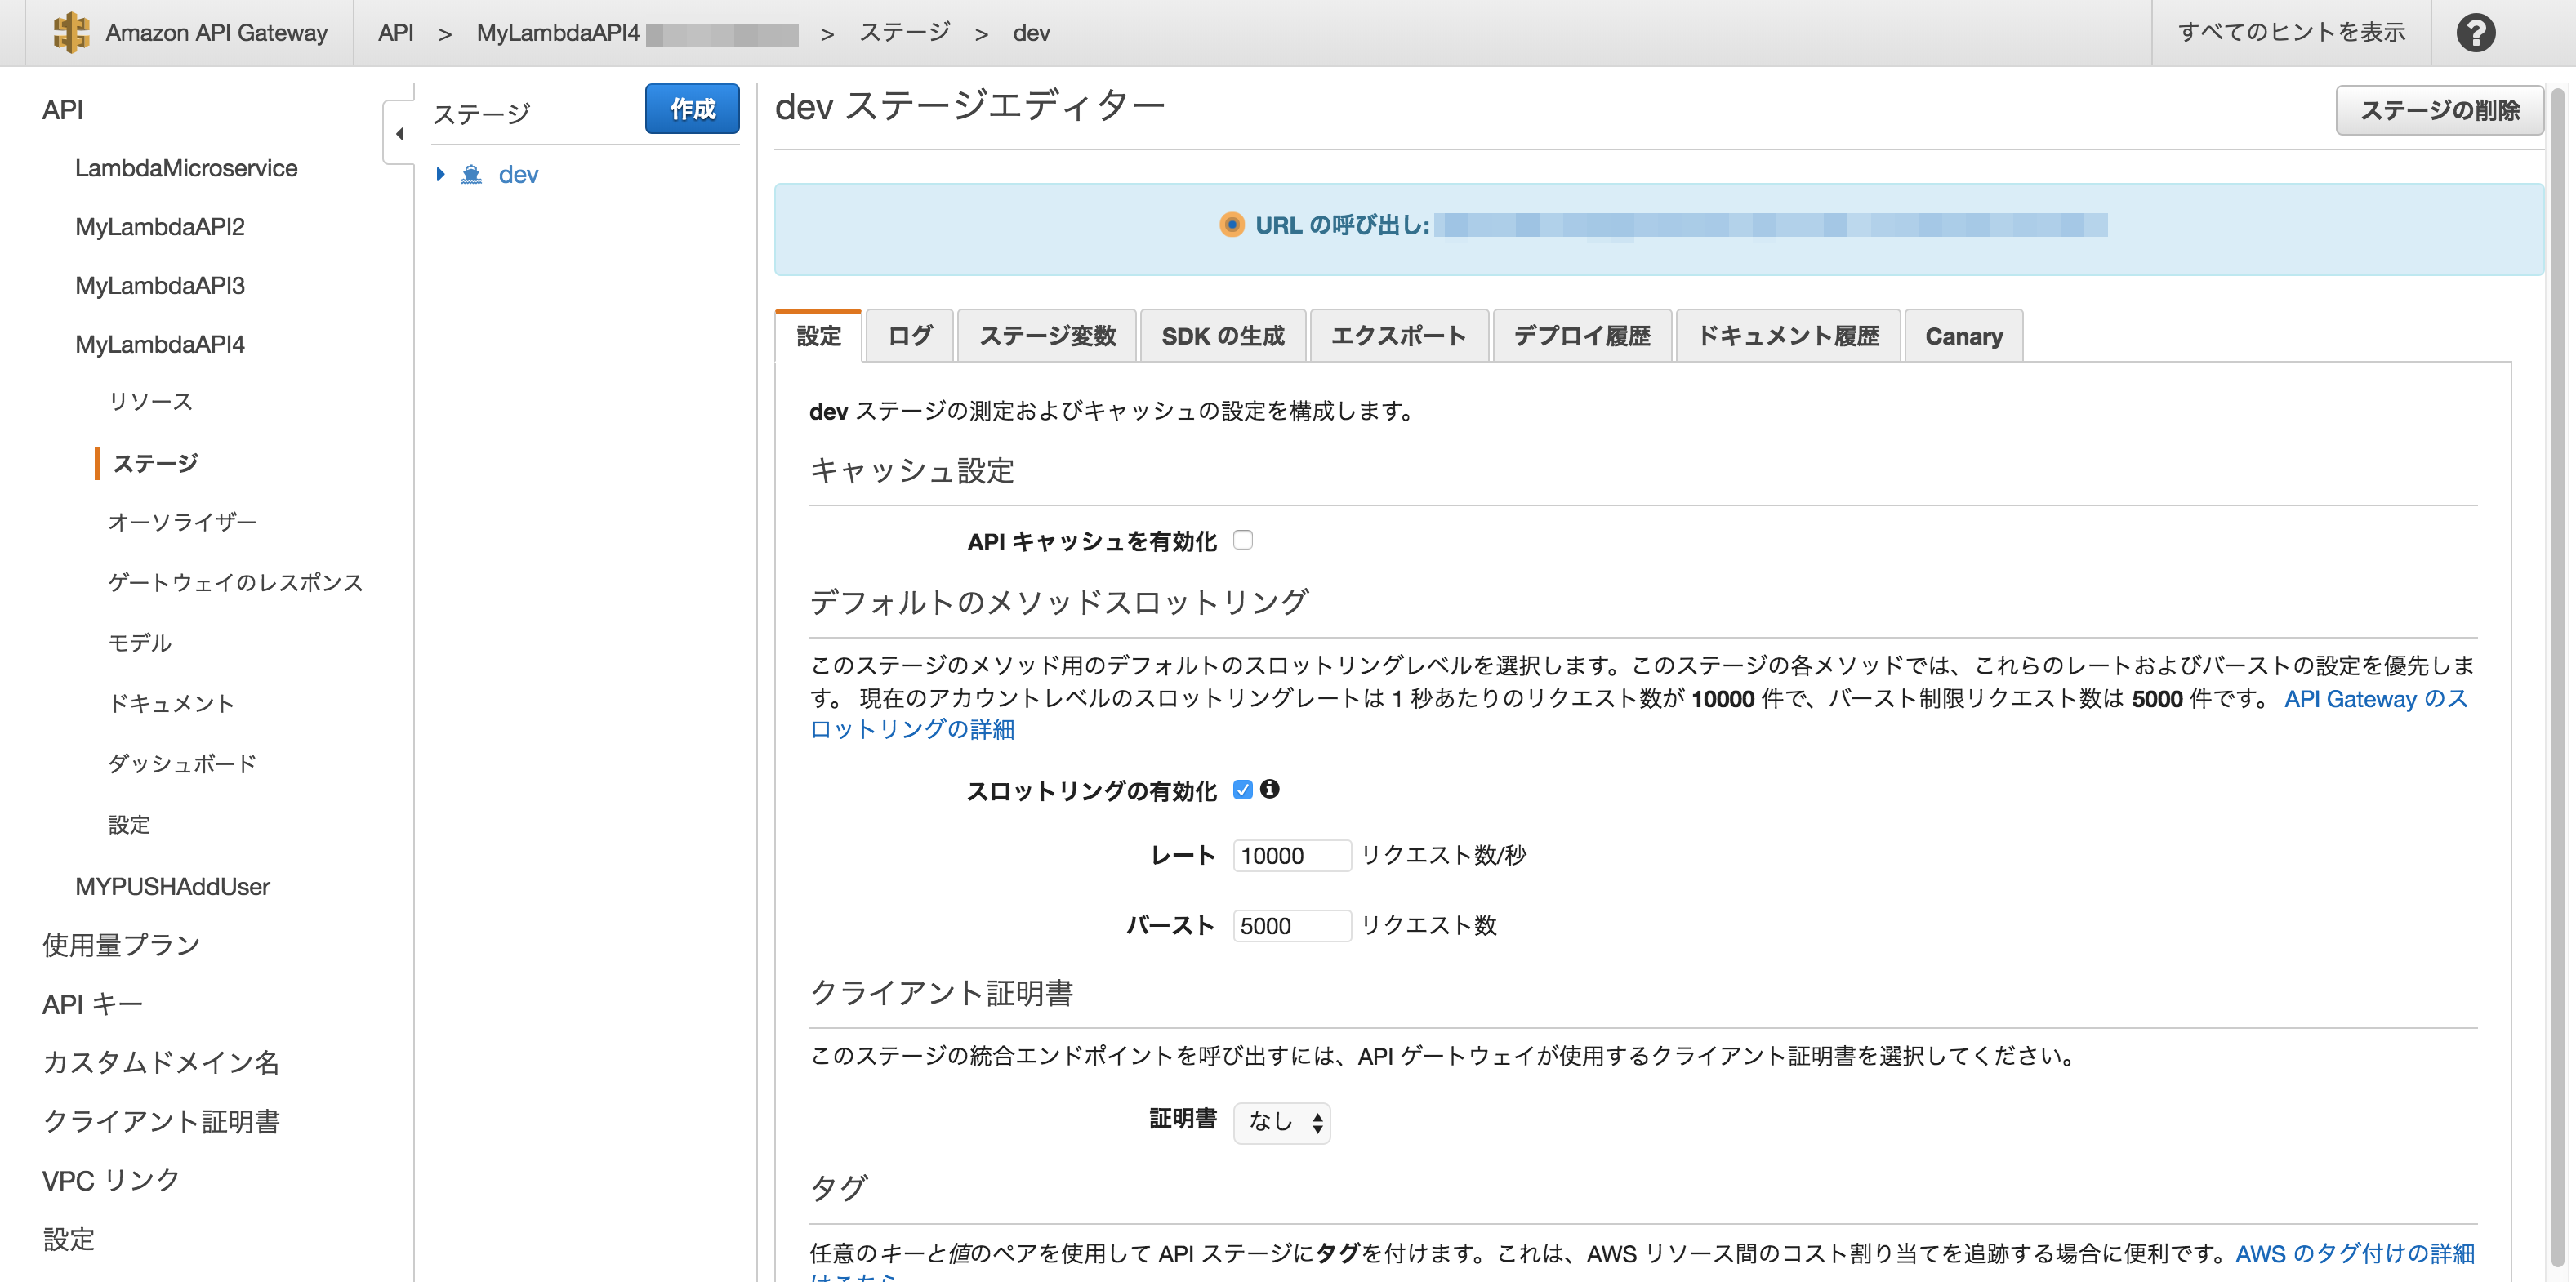
Task: Open モデル in sidebar
Action: [139, 643]
